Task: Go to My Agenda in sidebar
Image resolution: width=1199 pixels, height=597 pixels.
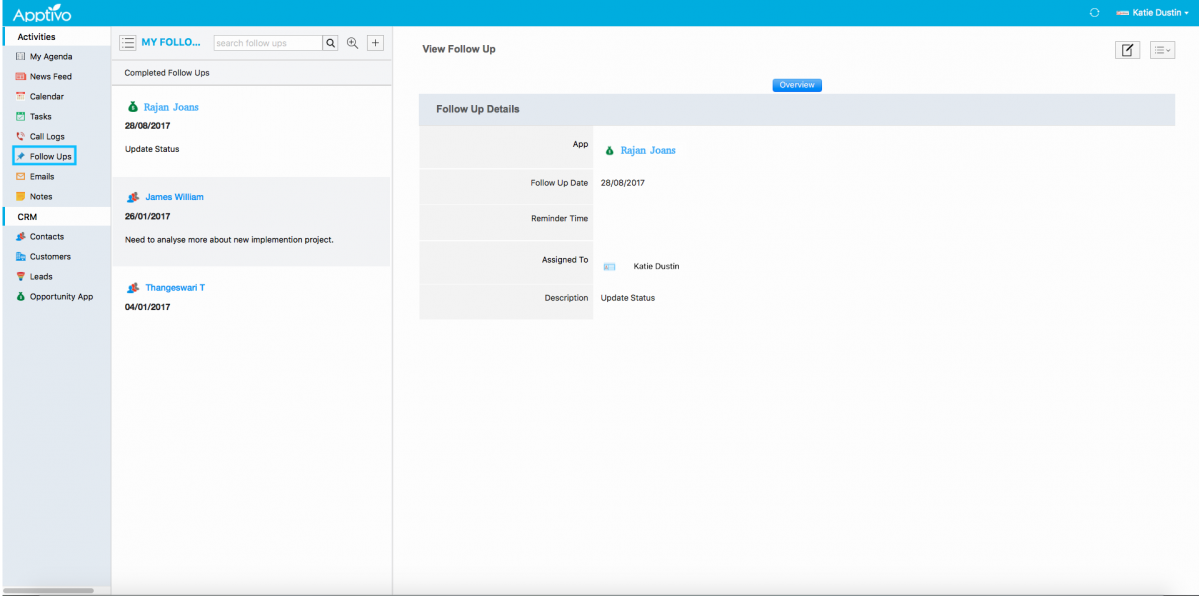Action: (x=50, y=57)
